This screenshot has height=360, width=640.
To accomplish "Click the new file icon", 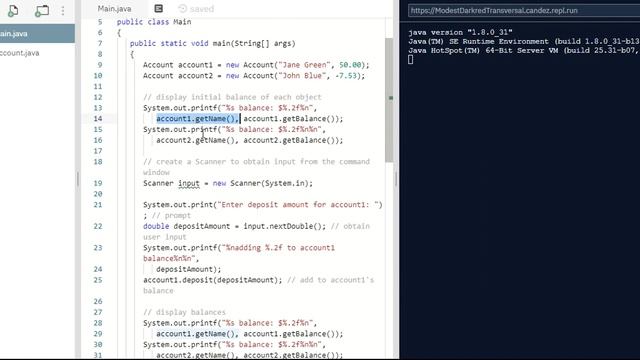I will point(13,11).
